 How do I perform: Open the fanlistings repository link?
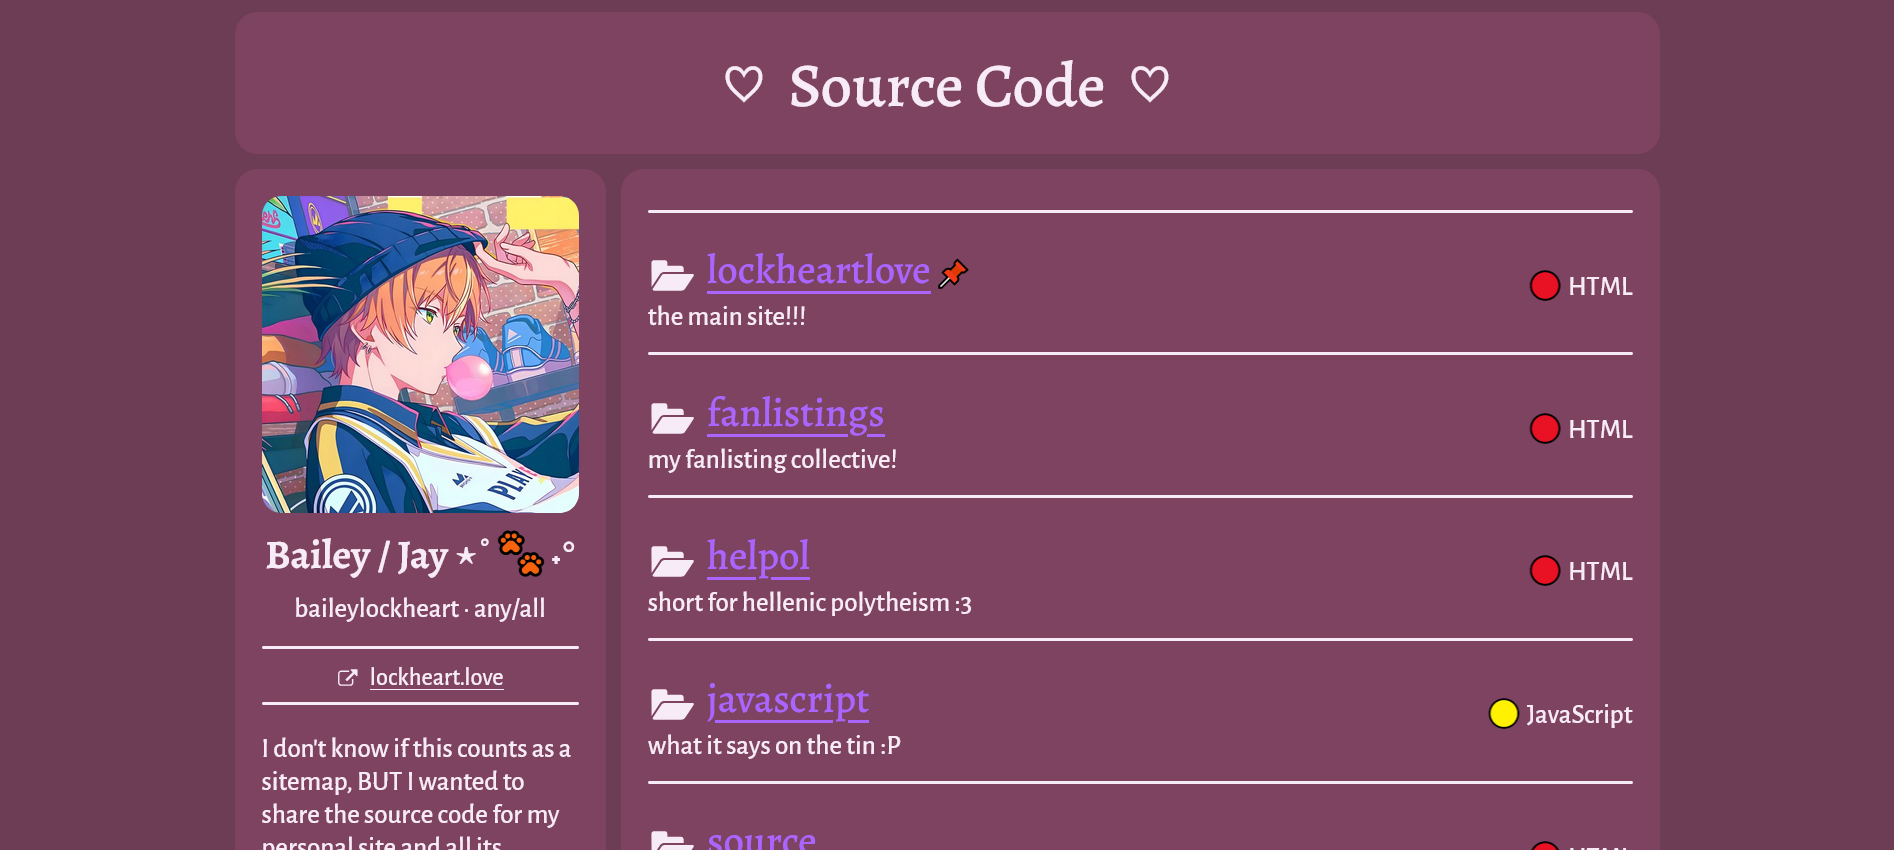(x=795, y=414)
